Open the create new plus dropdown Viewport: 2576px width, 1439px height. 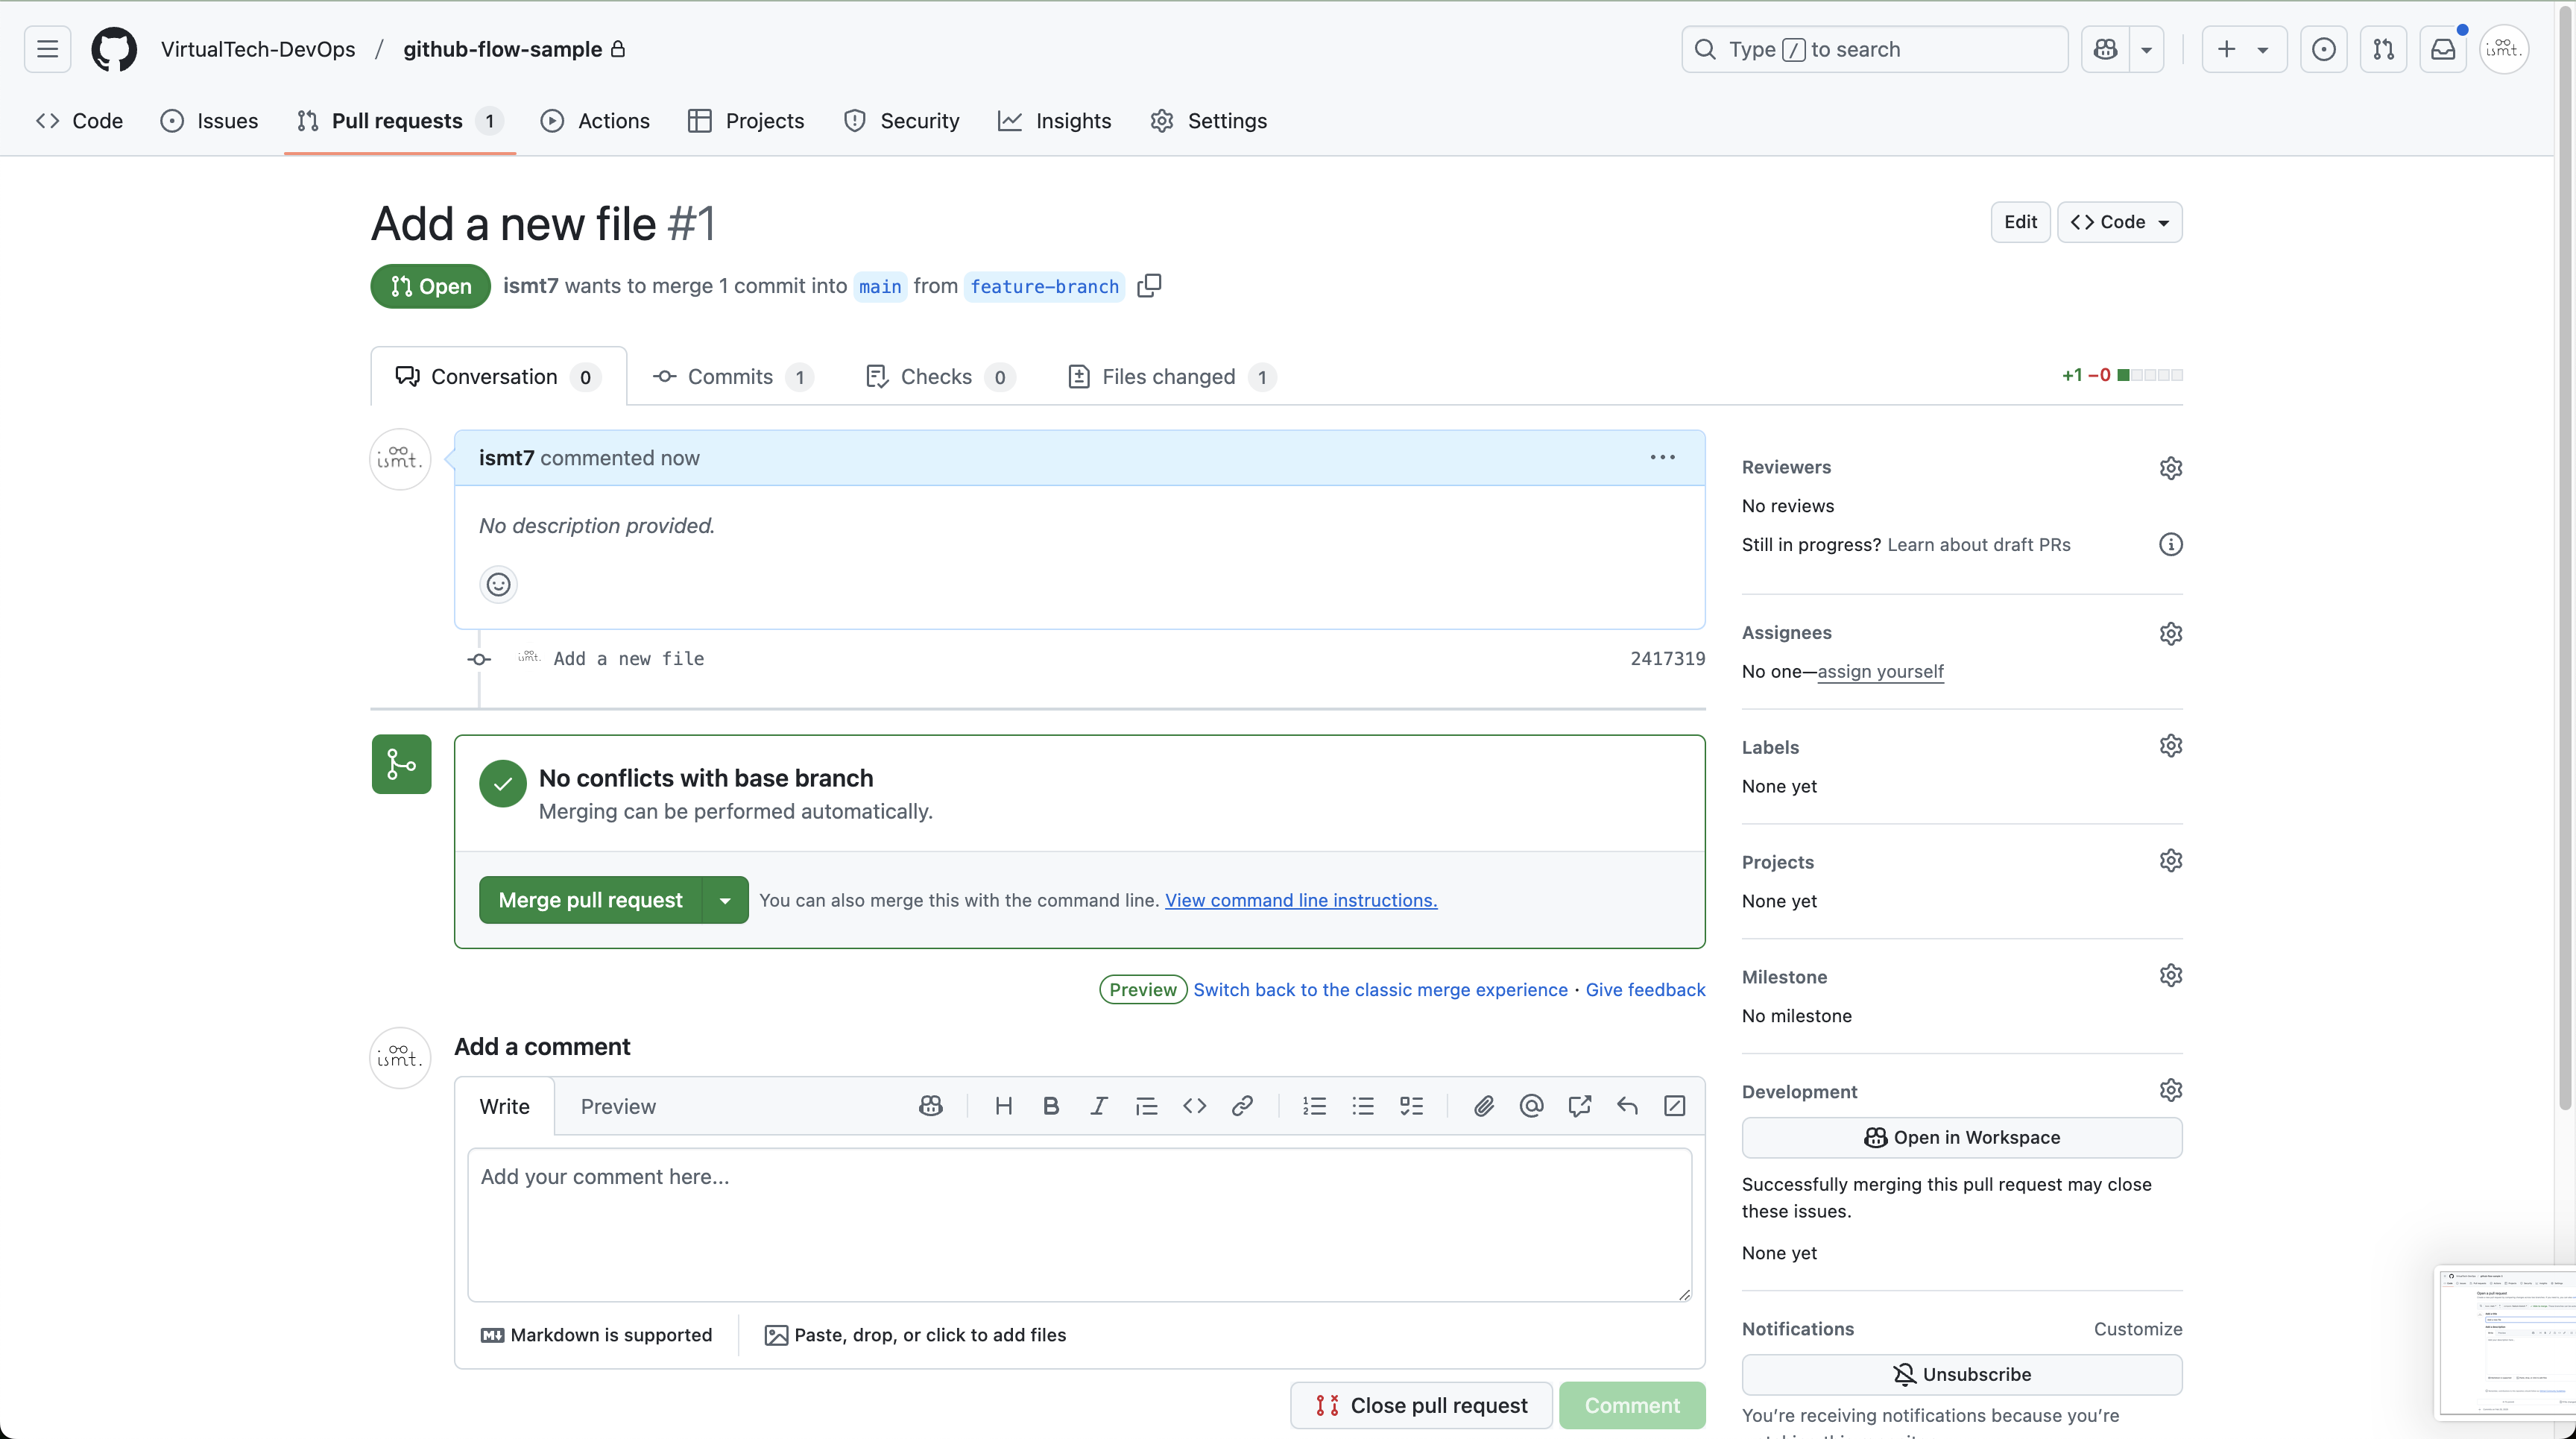[x=2245, y=49]
